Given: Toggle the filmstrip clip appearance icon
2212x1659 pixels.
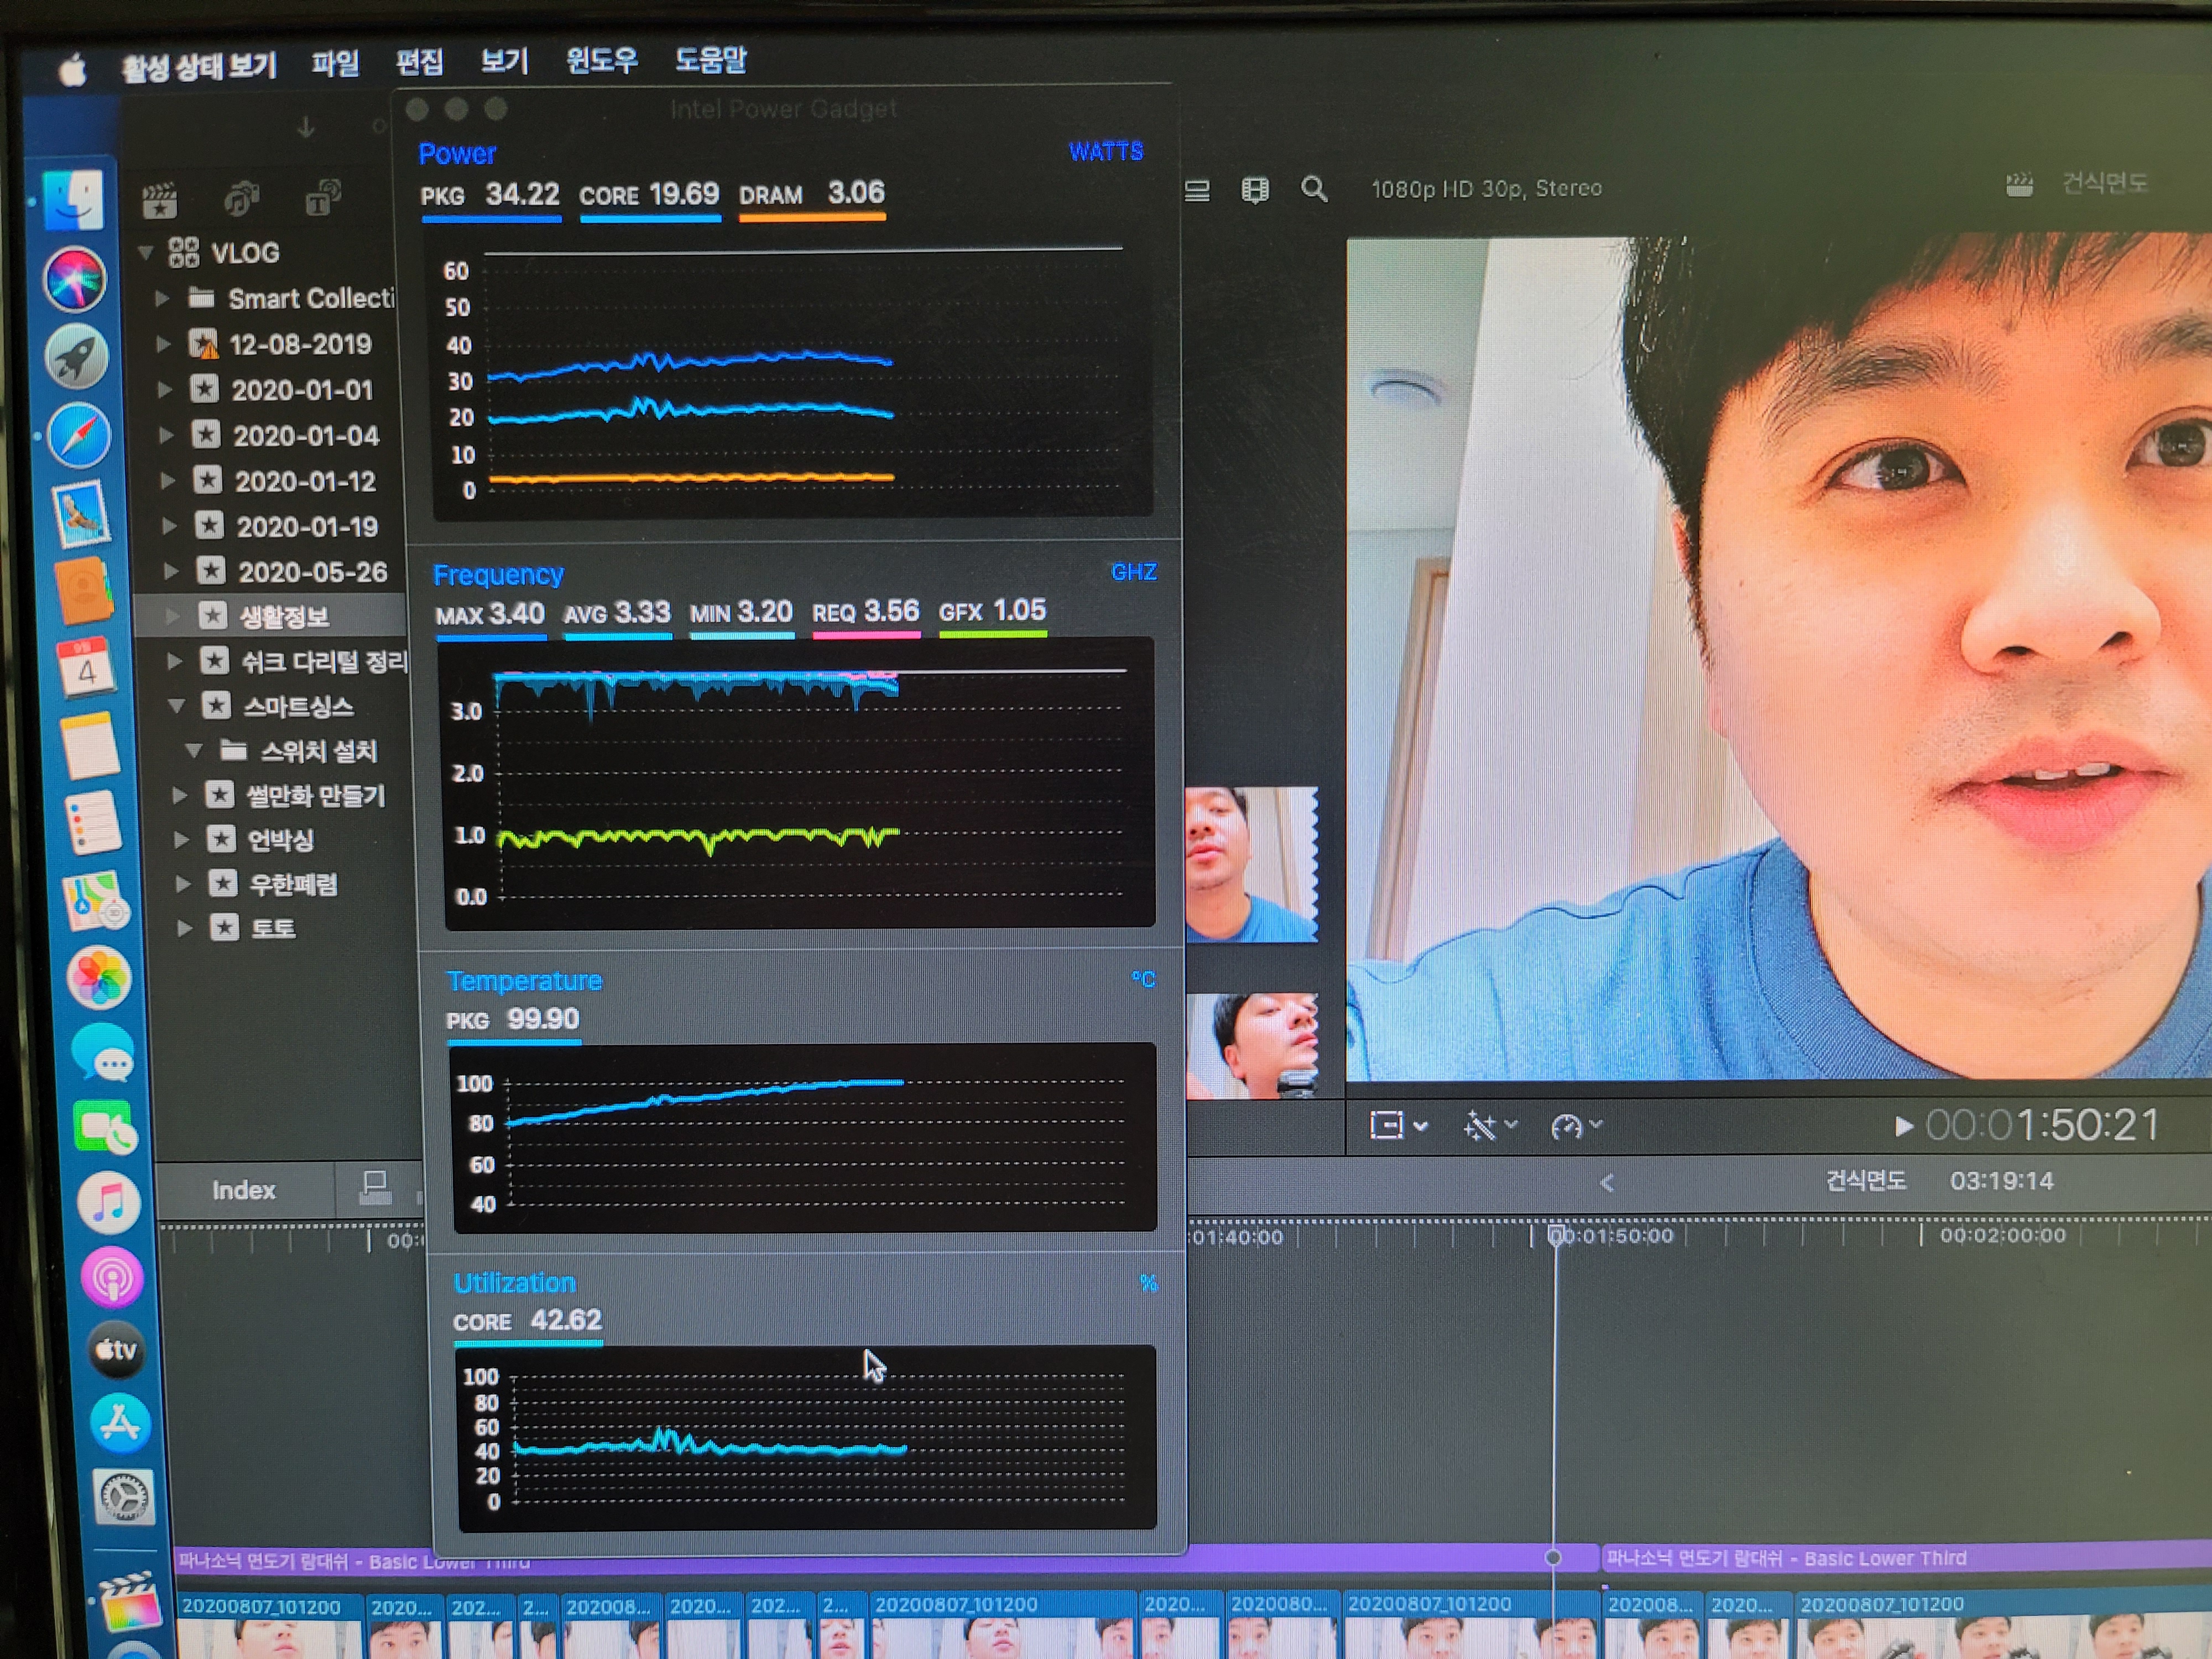Looking at the screenshot, I should click(1255, 190).
